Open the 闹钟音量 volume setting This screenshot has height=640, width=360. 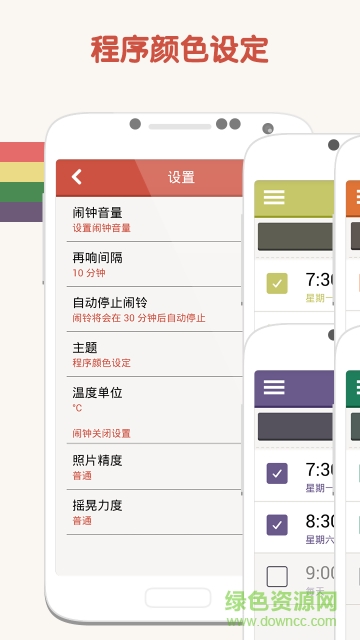click(154, 219)
